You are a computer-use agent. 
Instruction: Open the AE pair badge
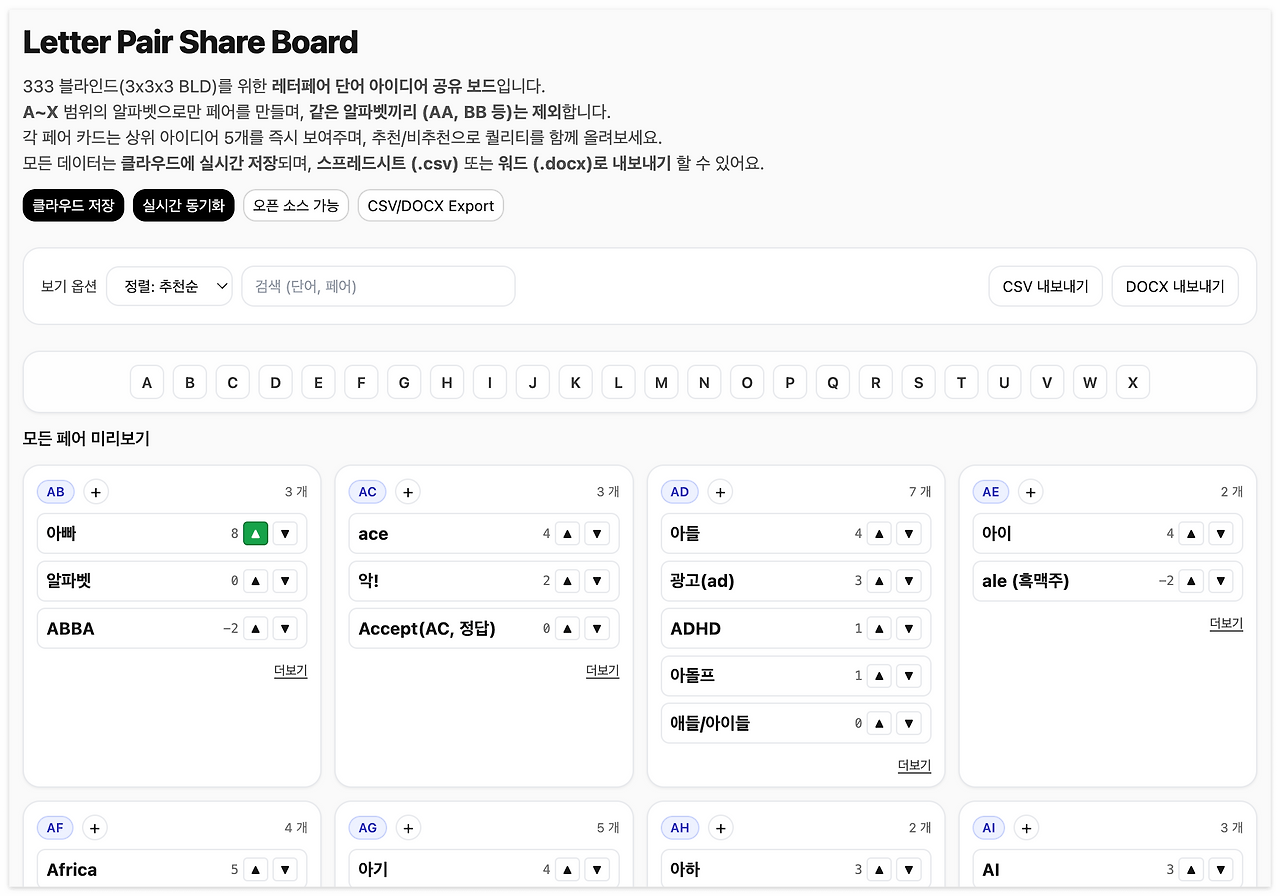pyautogui.click(x=991, y=491)
